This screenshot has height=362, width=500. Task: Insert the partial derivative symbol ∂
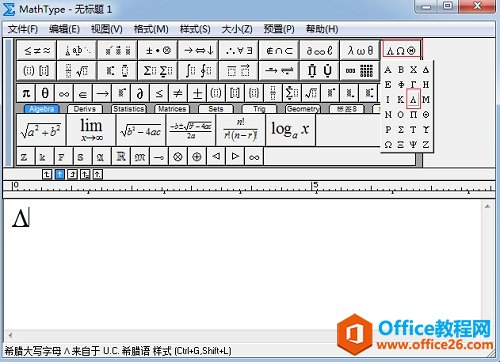coord(140,93)
